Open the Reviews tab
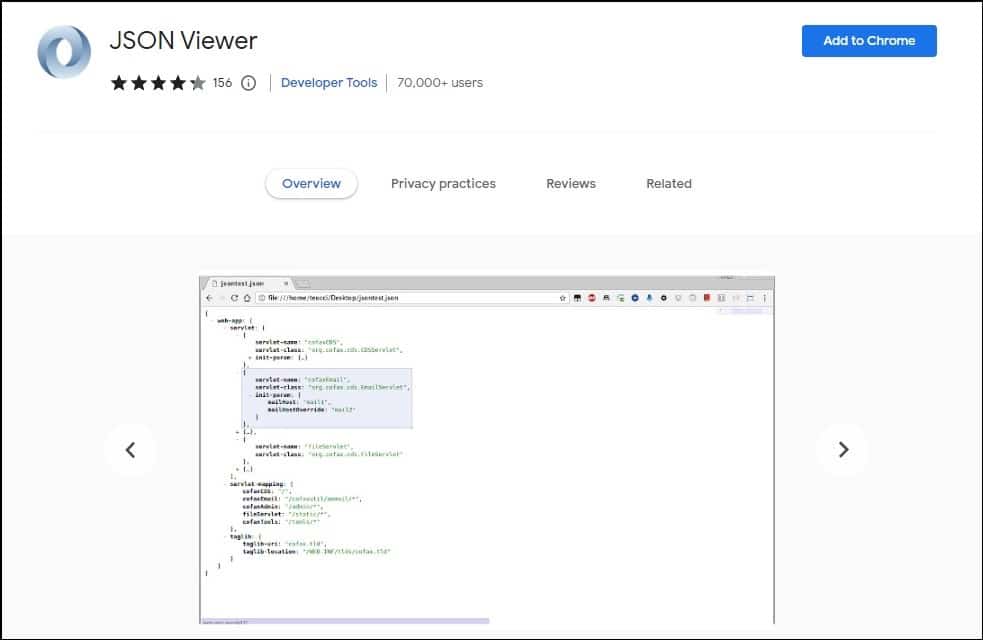 click(x=570, y=184)
